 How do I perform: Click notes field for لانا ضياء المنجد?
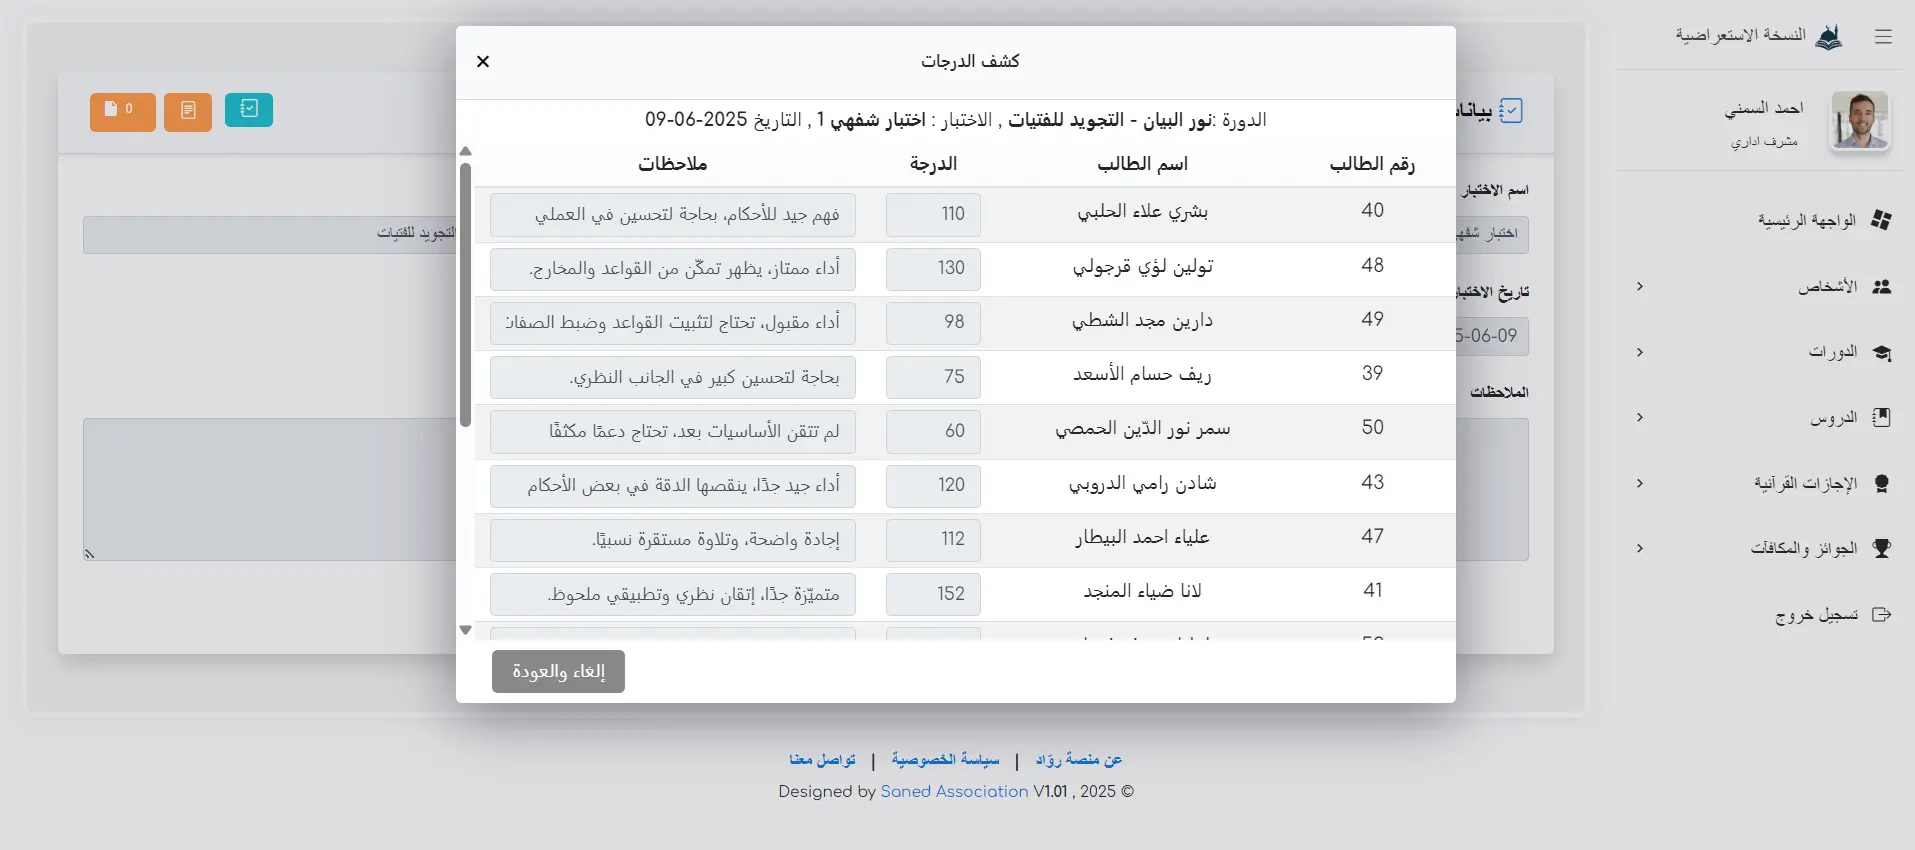coord(672,594)
